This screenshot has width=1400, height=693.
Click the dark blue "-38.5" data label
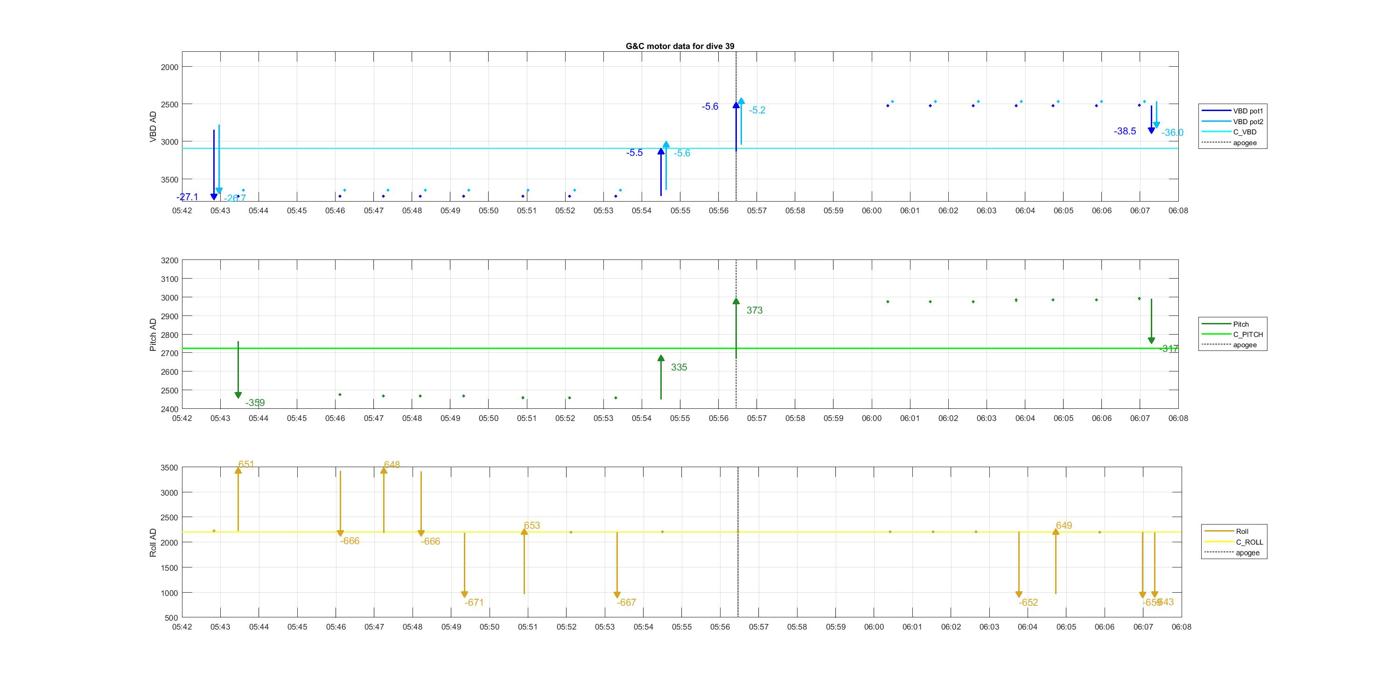[1125, 131]
